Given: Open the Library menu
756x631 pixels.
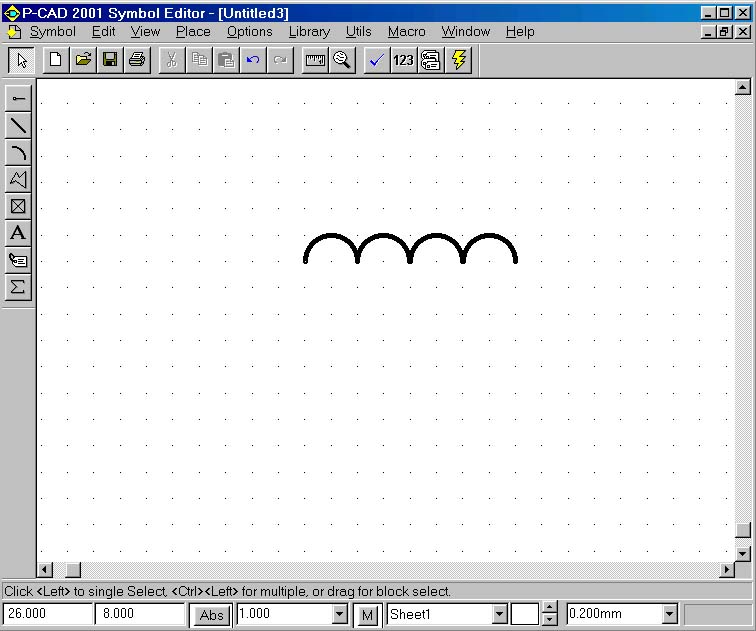Looking at the screenshot, I should click(309, 32).
